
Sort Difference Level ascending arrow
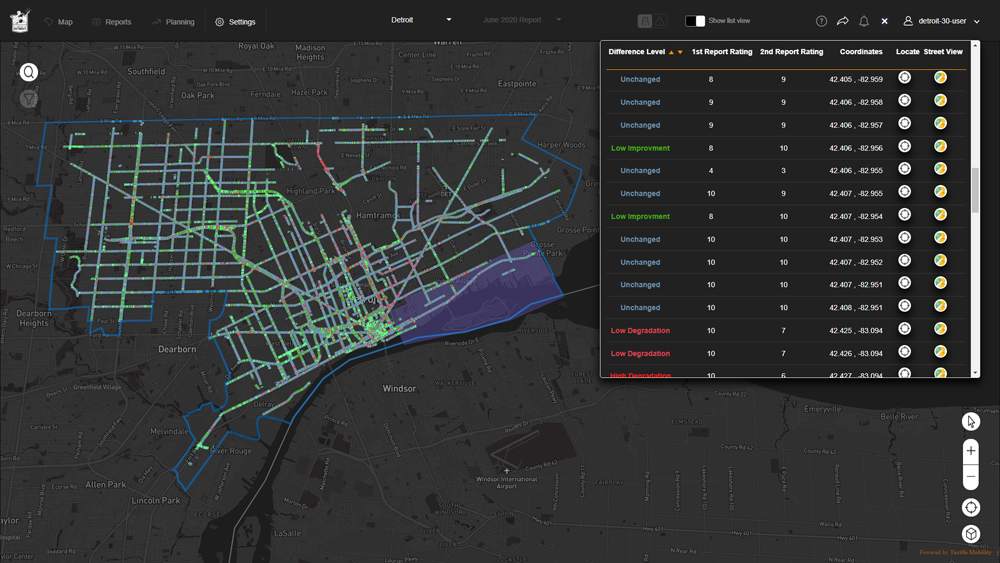(x=671, y=52)
